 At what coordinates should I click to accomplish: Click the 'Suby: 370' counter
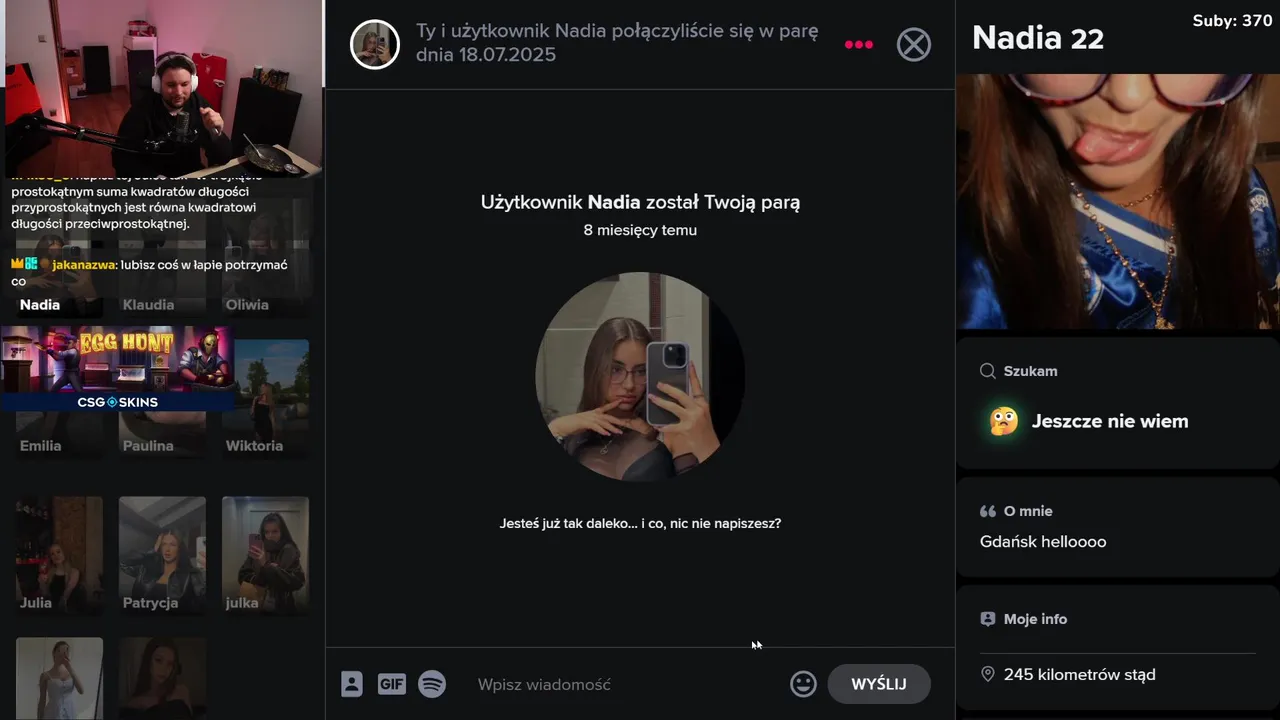click(1232, 21)
